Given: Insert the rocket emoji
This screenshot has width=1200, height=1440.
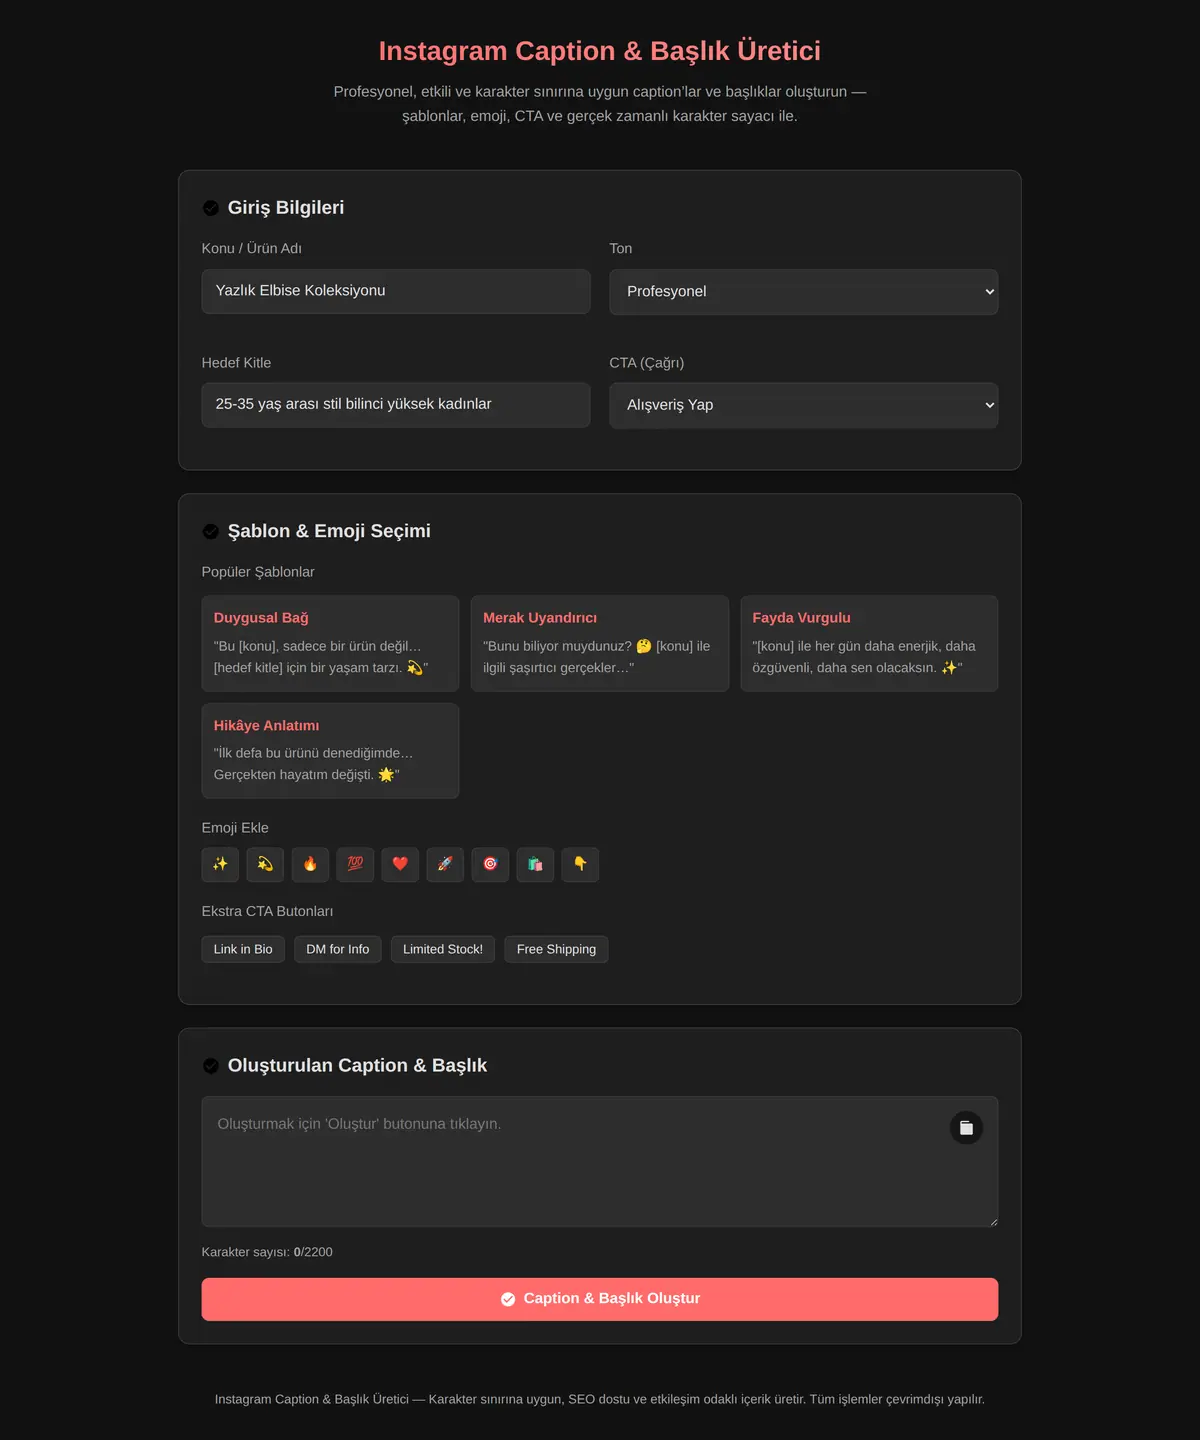Looking at the screenshot, I should pos(445,864).
